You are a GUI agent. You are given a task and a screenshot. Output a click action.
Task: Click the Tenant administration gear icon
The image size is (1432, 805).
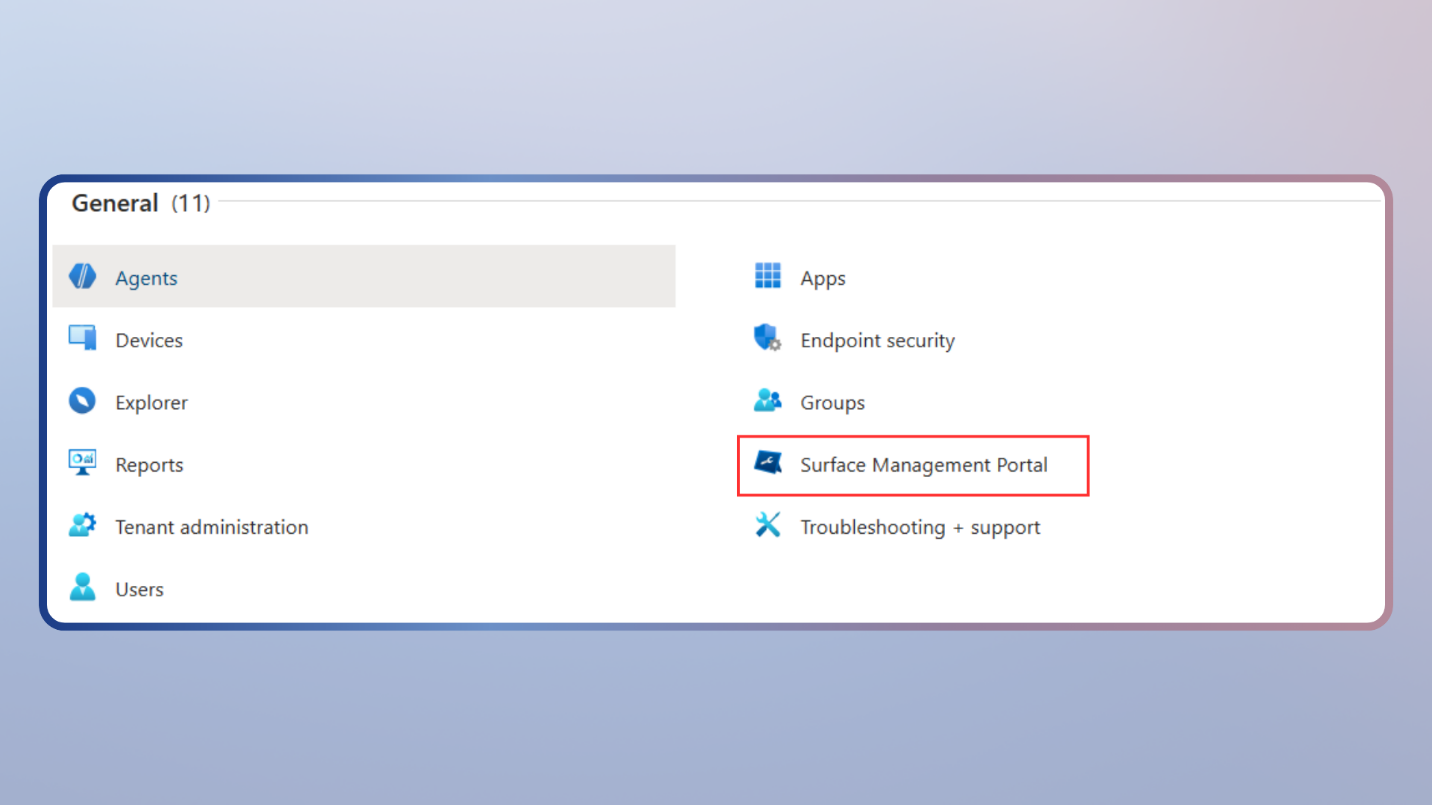[x=82, y=525]
